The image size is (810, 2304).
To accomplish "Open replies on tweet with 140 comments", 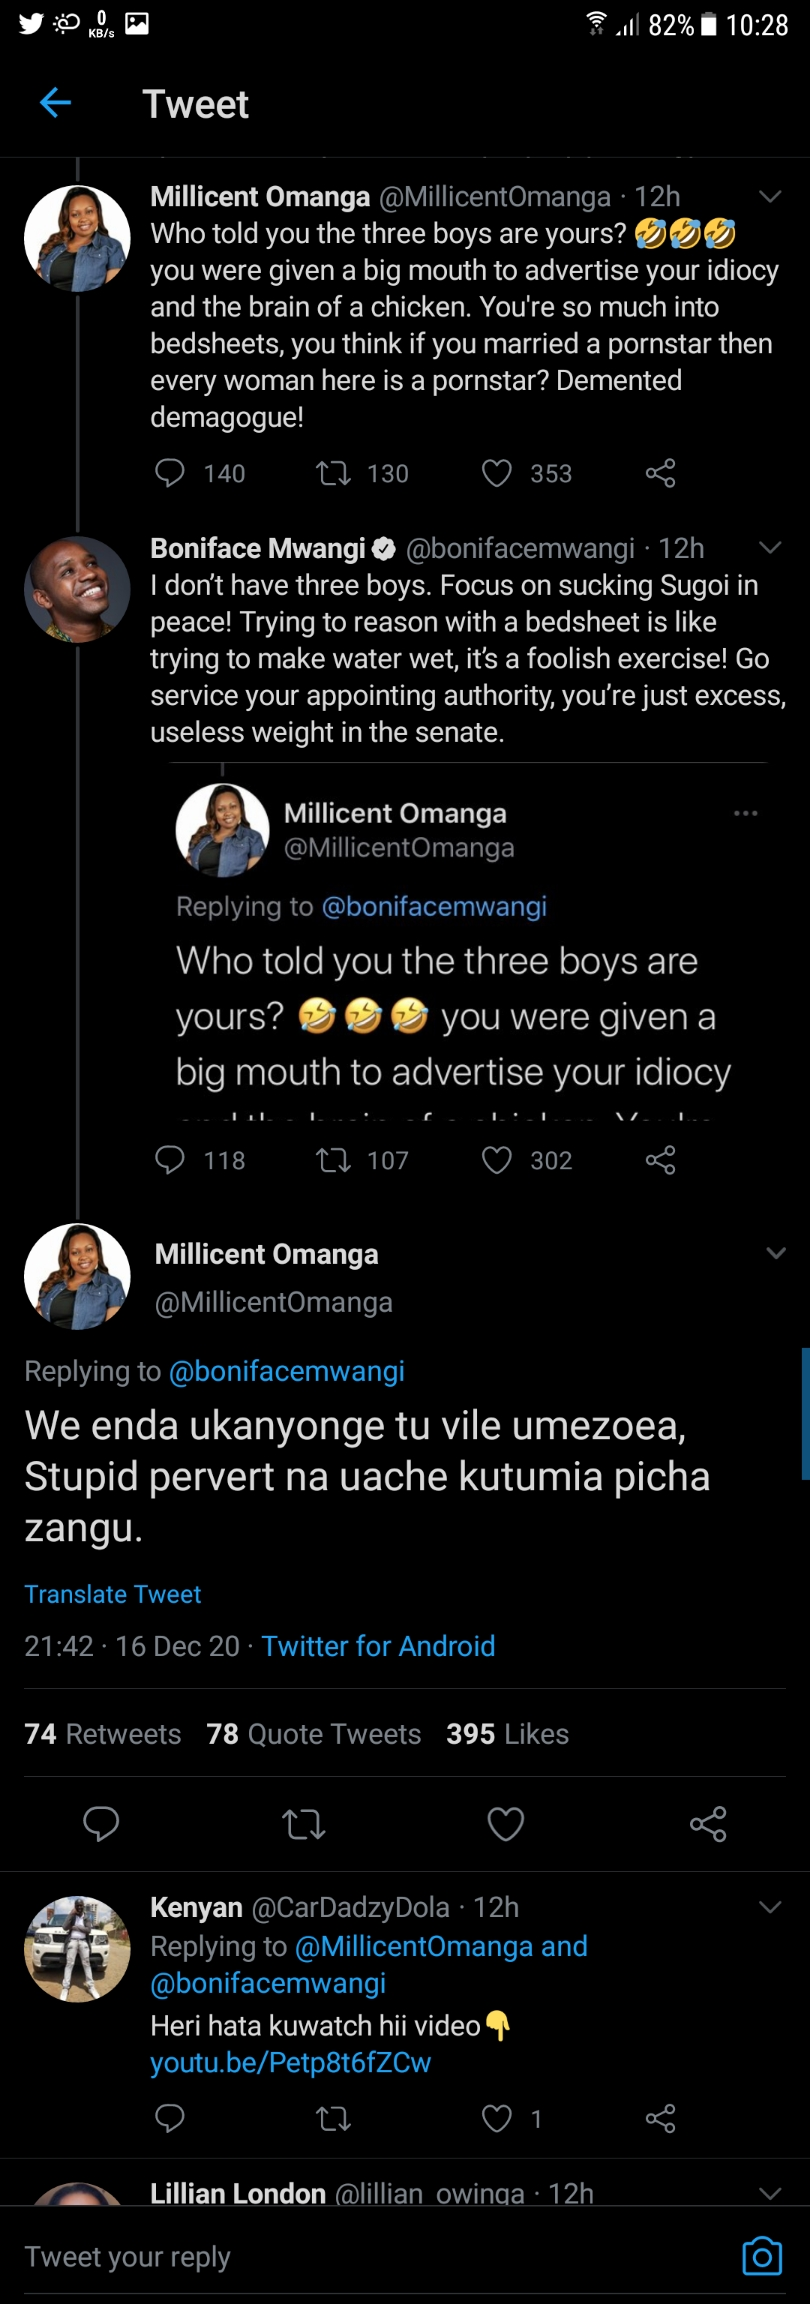I will pos(170,473).
